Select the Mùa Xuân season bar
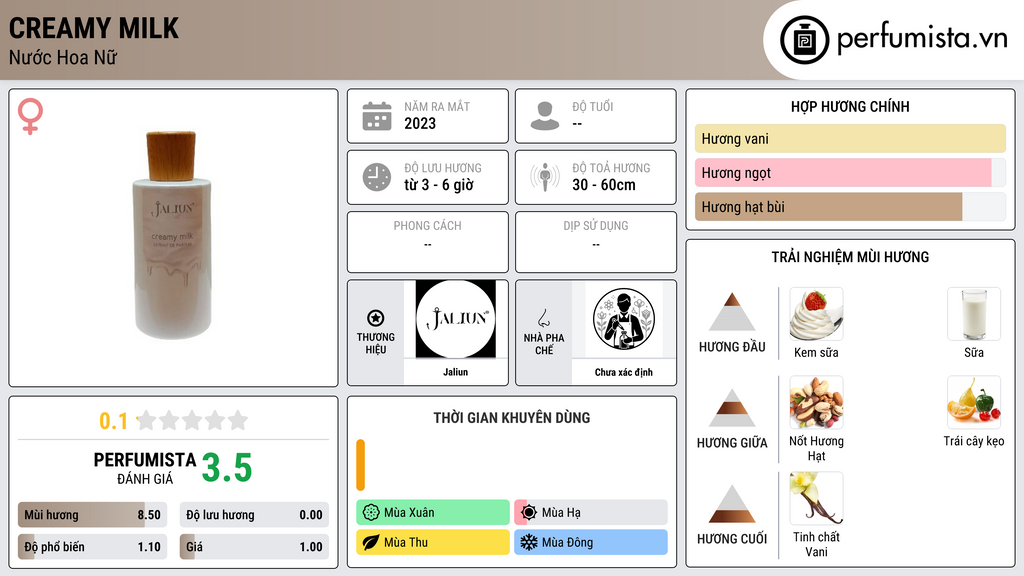This screenshot has height=576, width=1024. tap(432, 513)
